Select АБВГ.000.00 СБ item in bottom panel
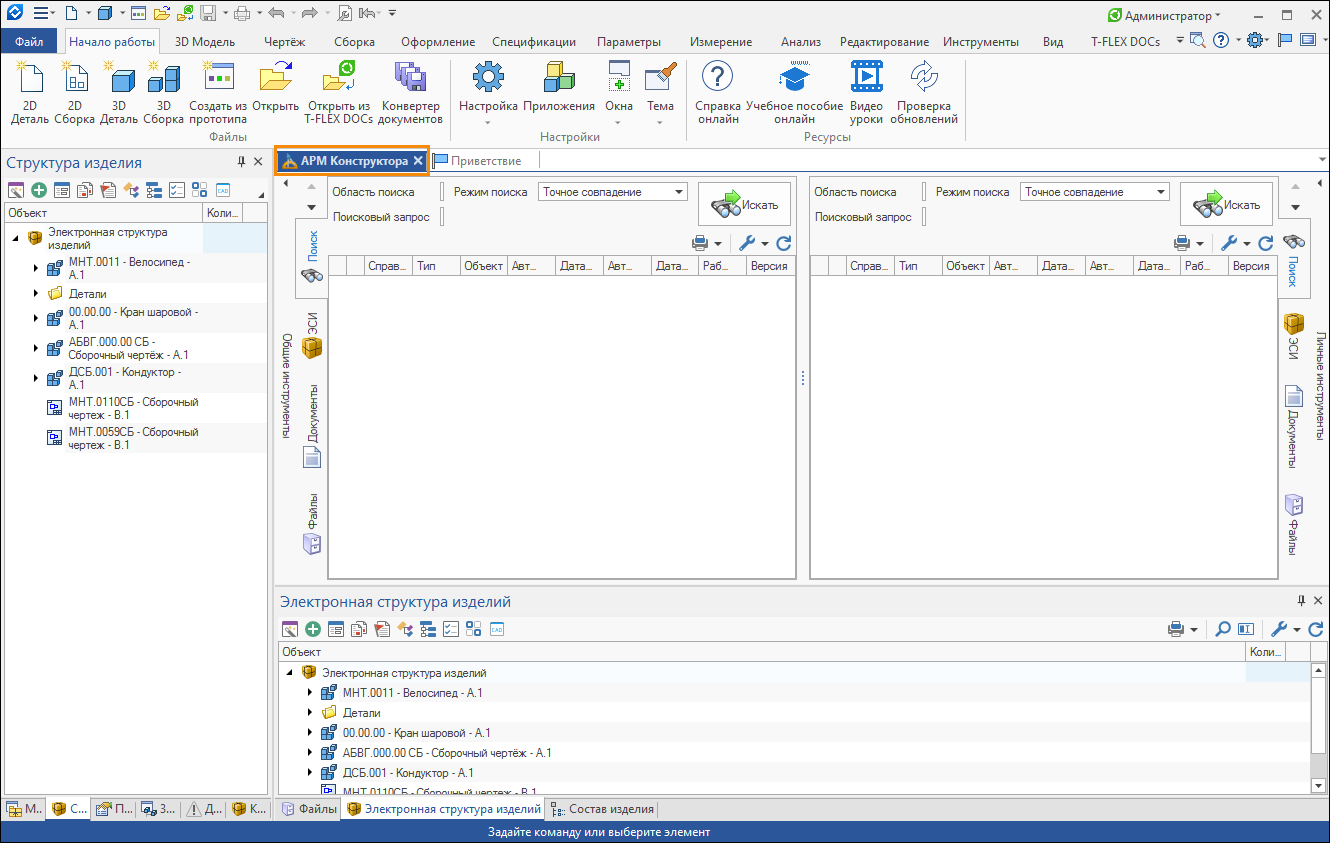Screen dimensions: 1330x843 pyautogui.click(x=445, y=753)
